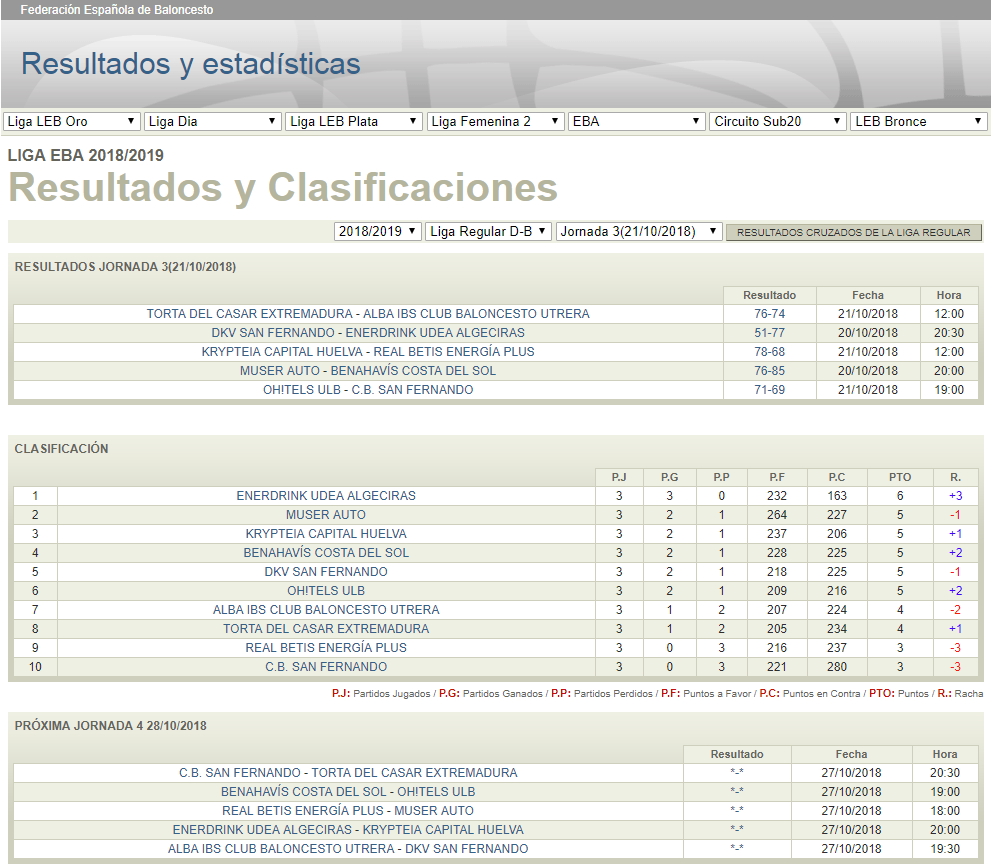
Task: Click Muser Auto in the classification table
Action: click(326, 515)
